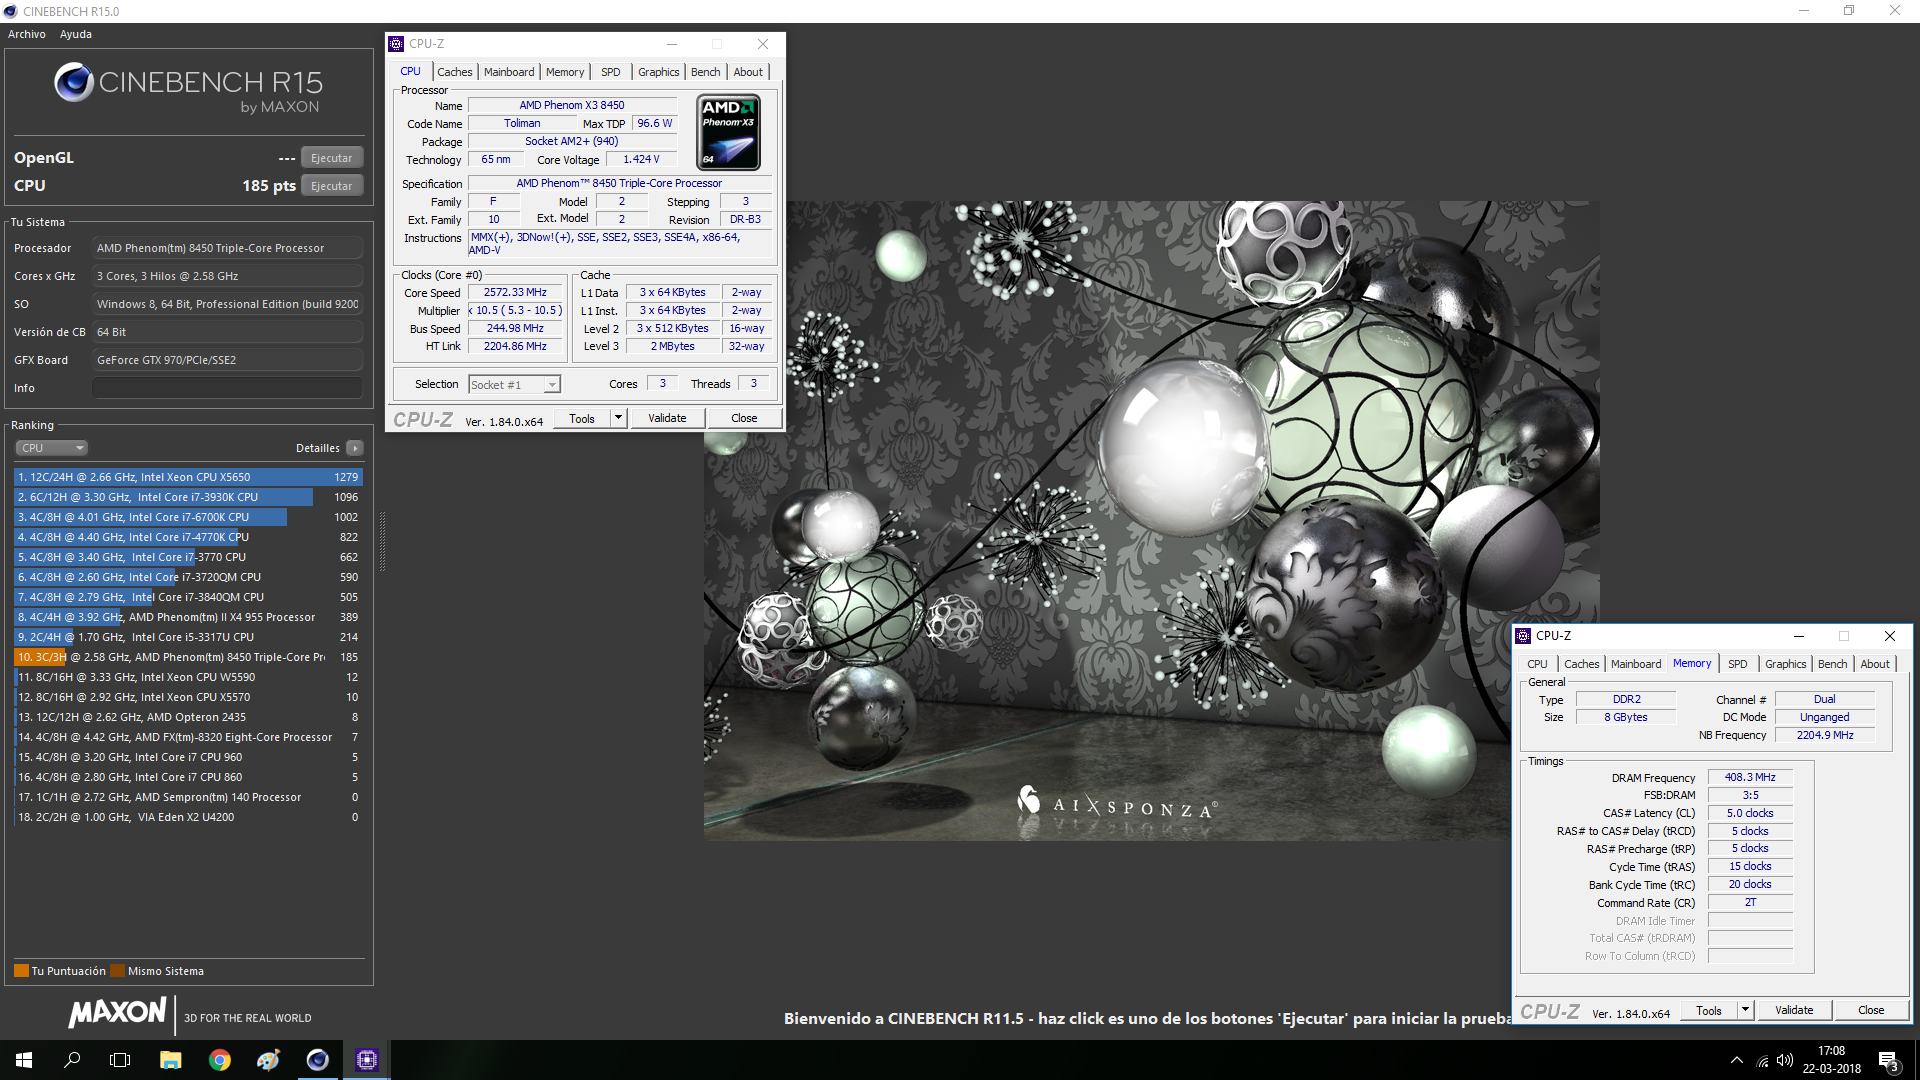This screenshot has height=1080, width=1920.
Task: Open the Tools dropdown arrow in the Memory window
Action: (x=1745, y=1010)
